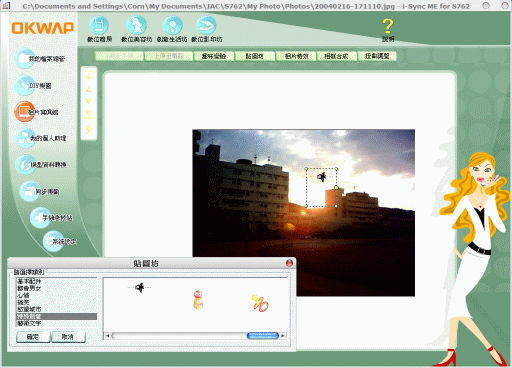Image resolution: width=512 pixels, height=368 pixels.
Task: Open the DIY sidebar item
Action: (x=24, y=85)
